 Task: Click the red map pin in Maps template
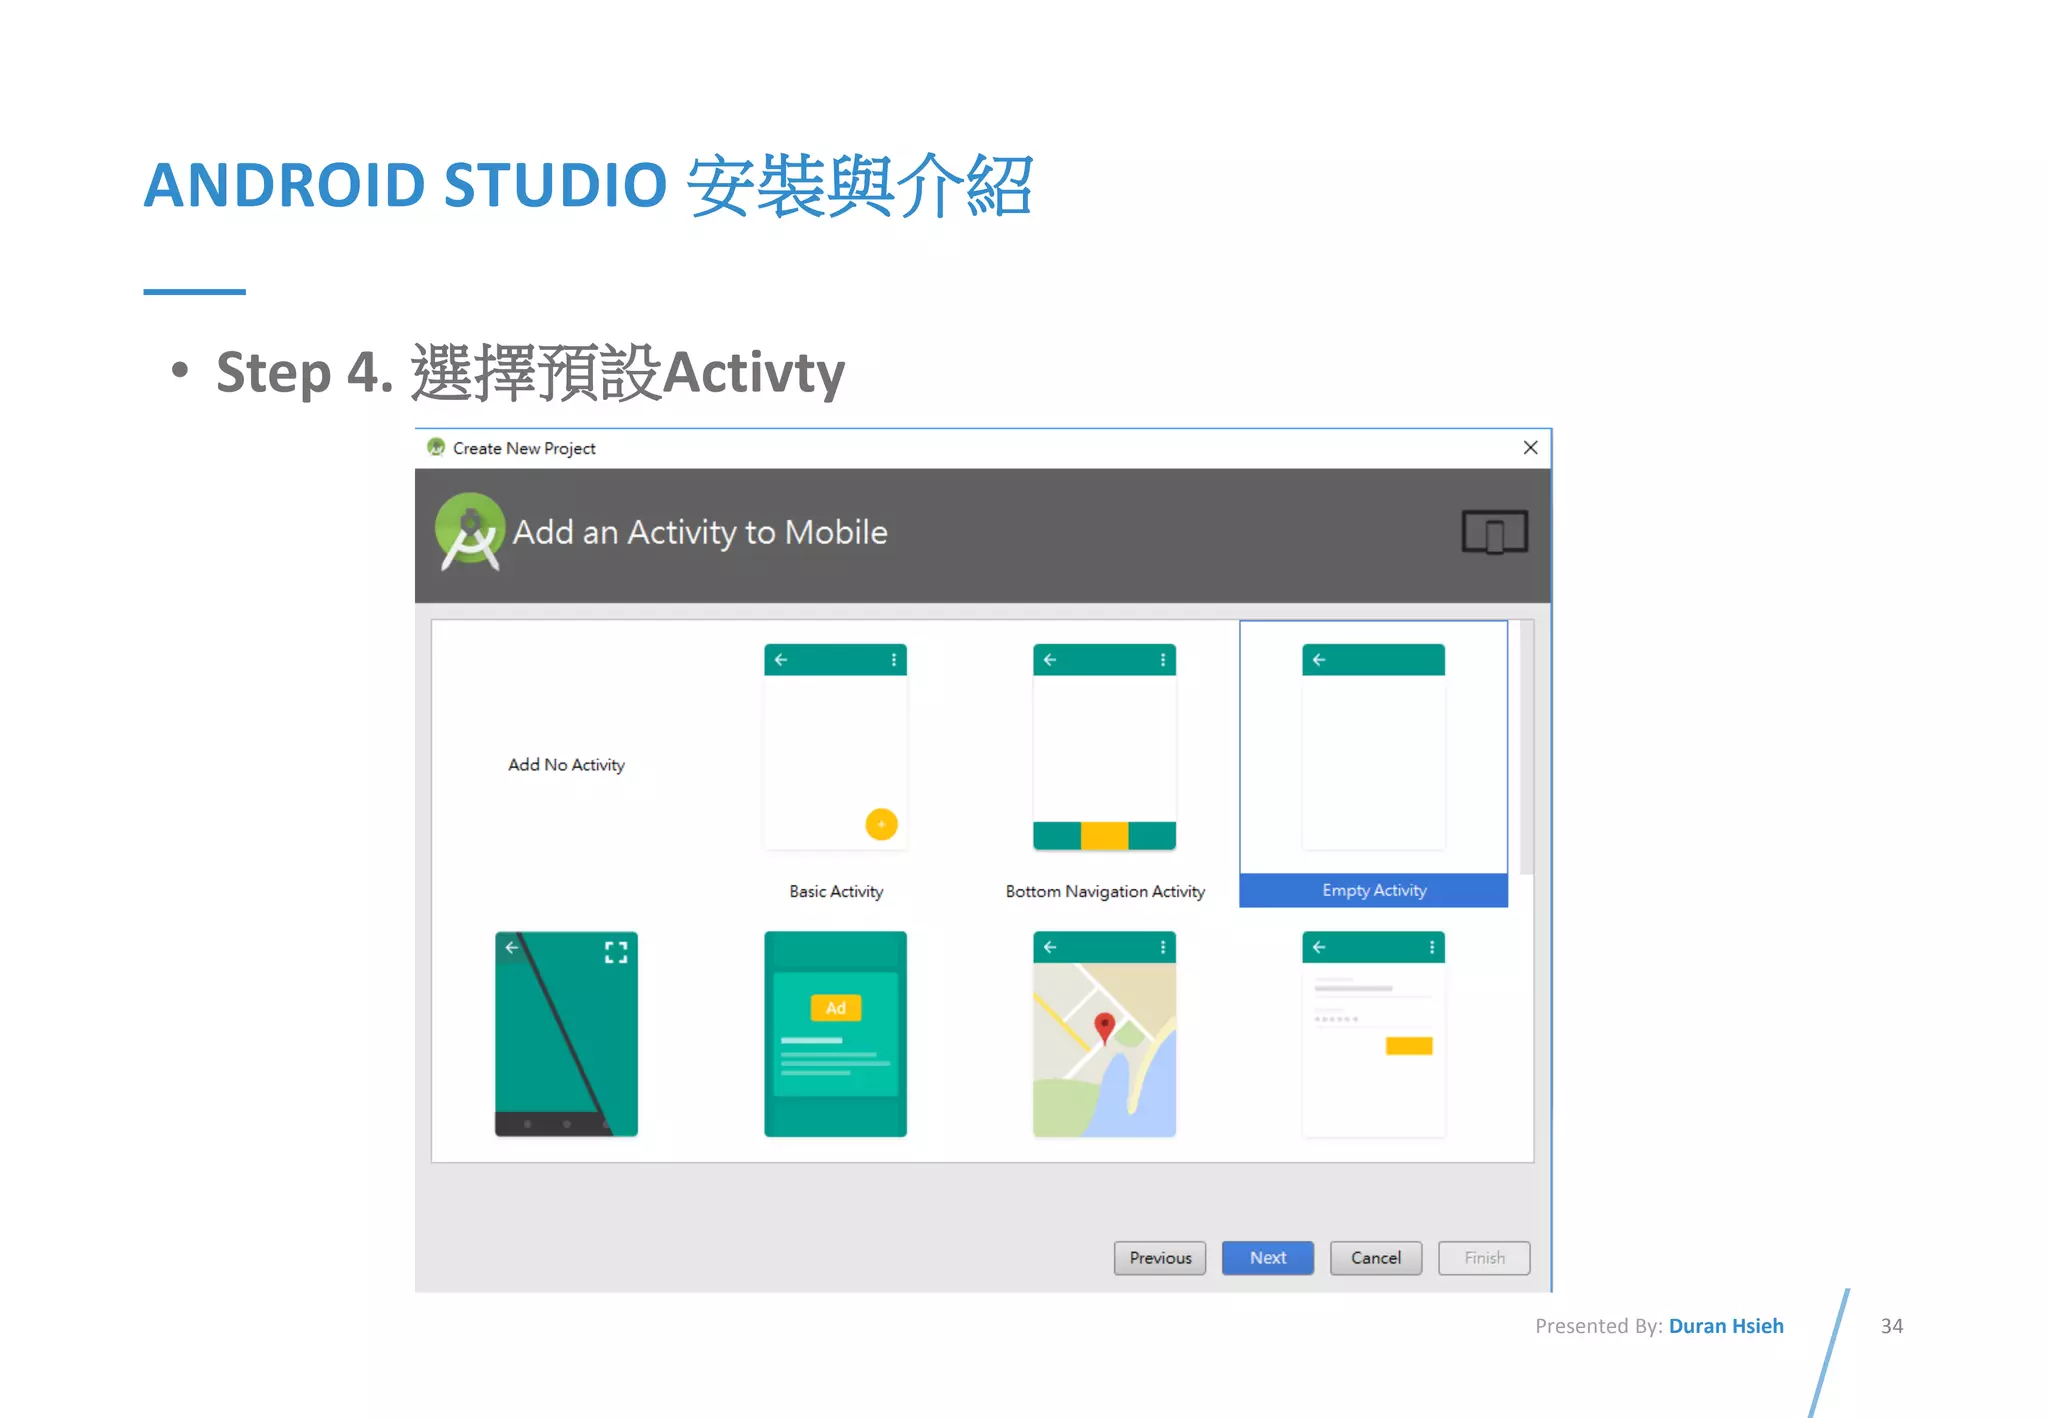(1104, 1027)
